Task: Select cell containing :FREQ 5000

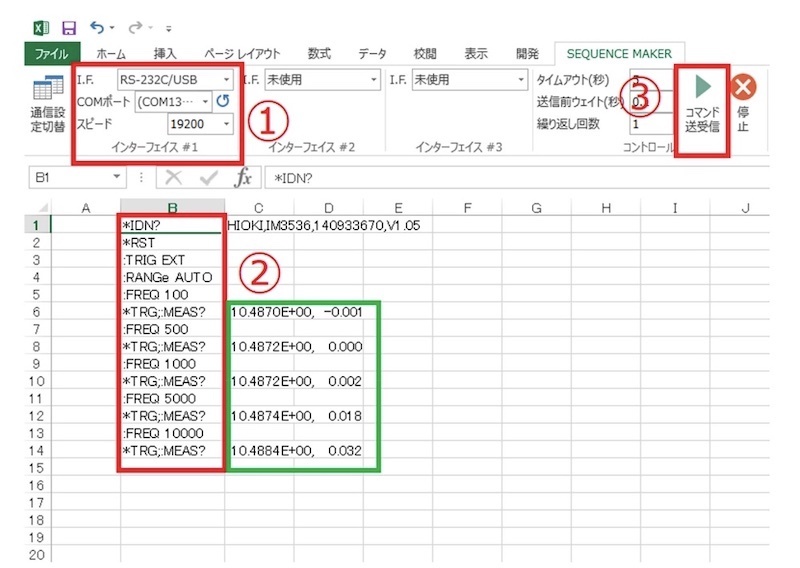Action: [172, 399]
